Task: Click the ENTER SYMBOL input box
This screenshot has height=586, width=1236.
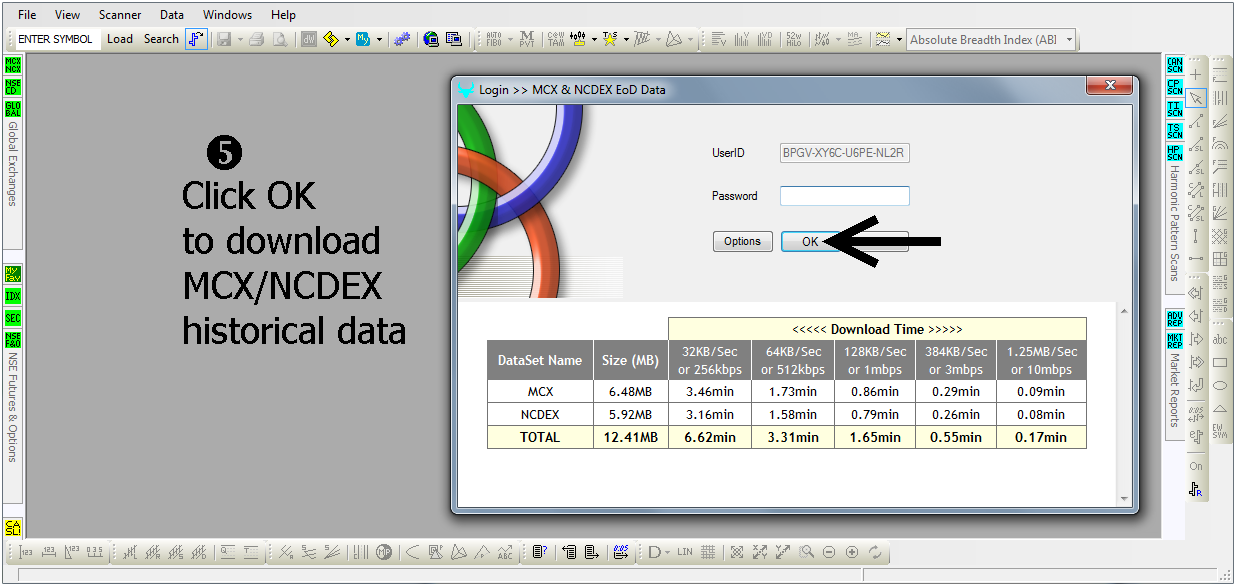Action: 56,39
